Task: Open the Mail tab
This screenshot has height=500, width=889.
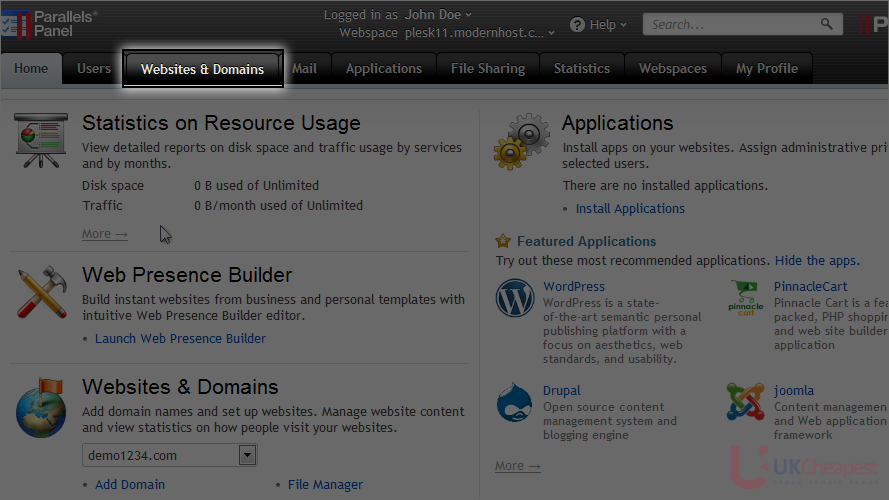Action: (304, 69)
